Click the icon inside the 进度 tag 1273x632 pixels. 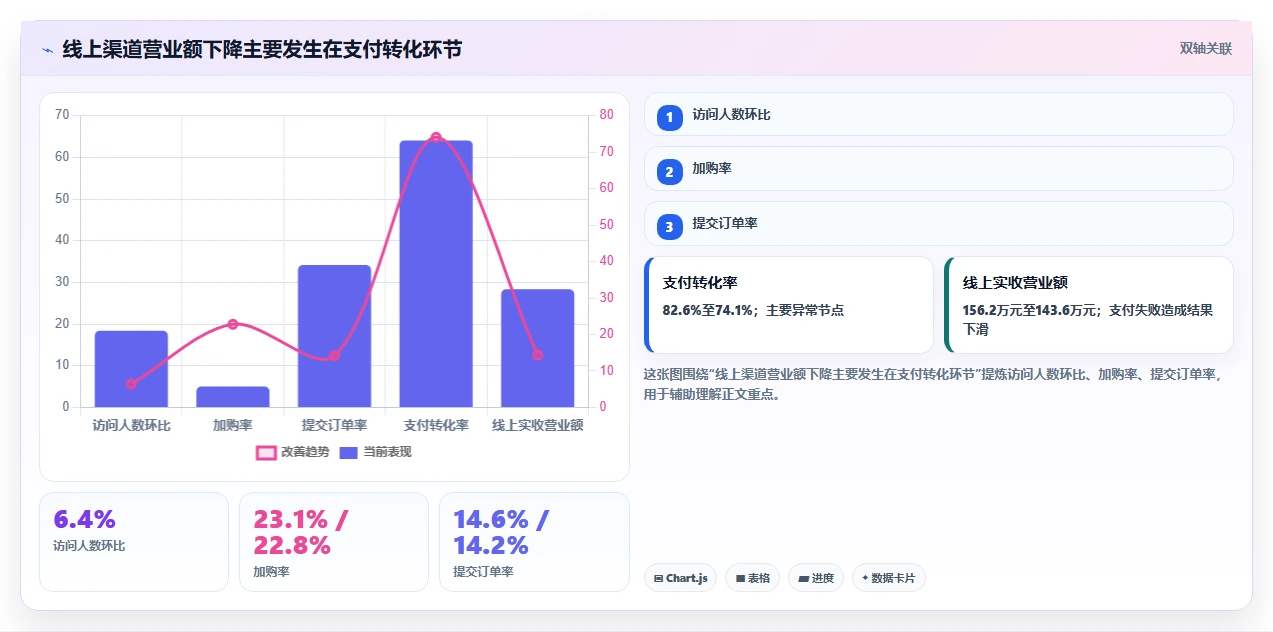click(x=803, y=578)
